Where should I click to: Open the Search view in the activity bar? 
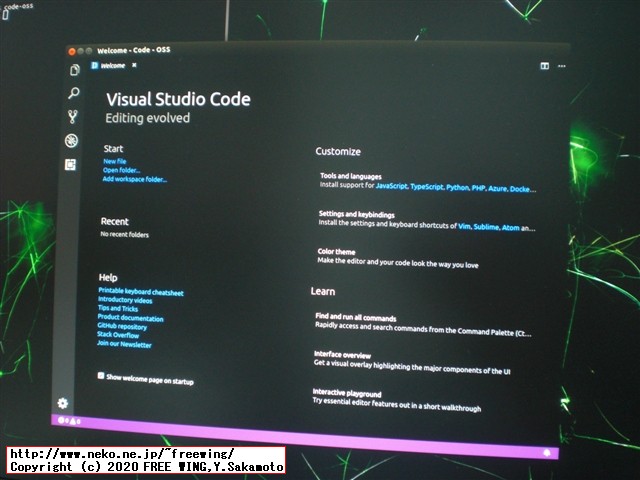tap(74, 93)
